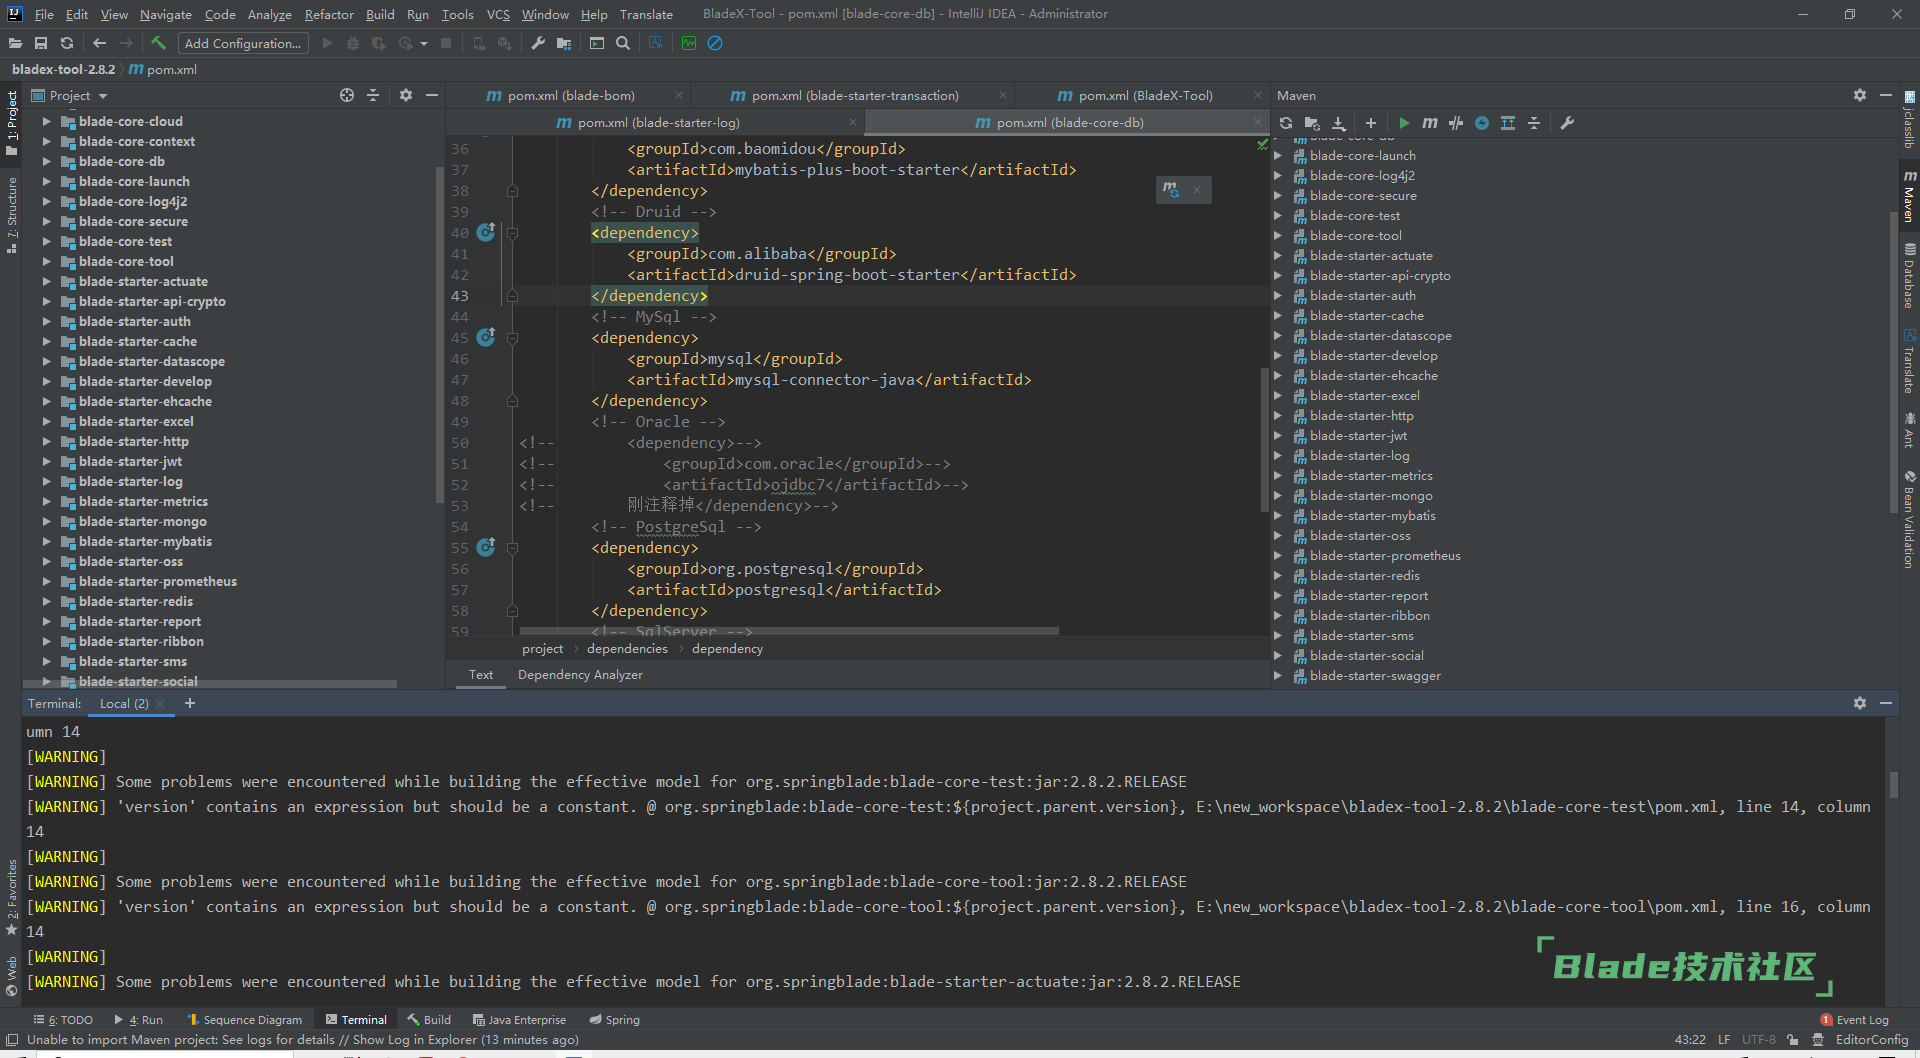Image resolution: width=1920 pixels, height=1058 pixels.
Task: Show Maven dependencies diagram icon
Action: tap(1508, 123)
